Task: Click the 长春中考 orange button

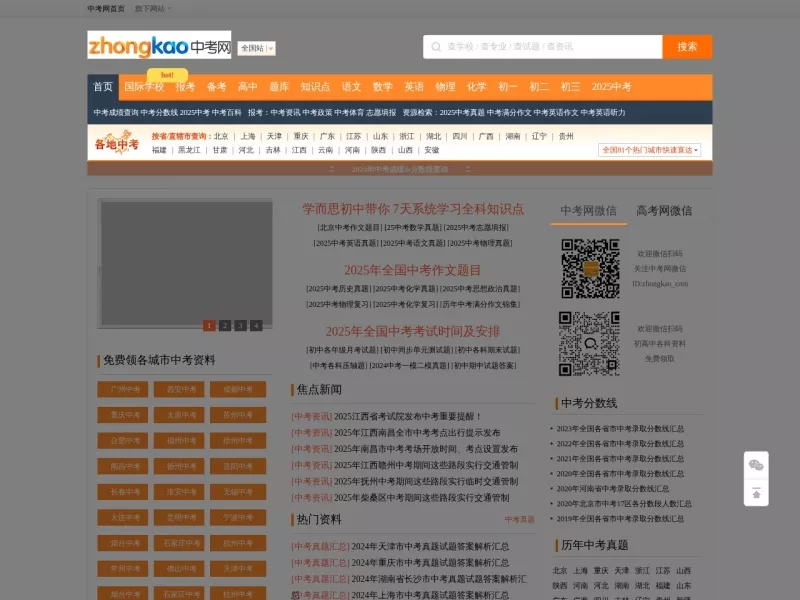Action: point(123,492)
